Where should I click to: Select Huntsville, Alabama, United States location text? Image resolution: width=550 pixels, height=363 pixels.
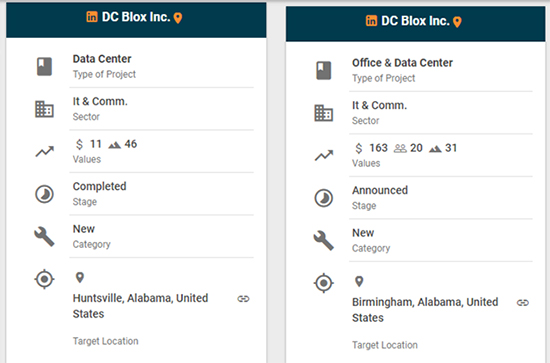(x=140, y=306)
